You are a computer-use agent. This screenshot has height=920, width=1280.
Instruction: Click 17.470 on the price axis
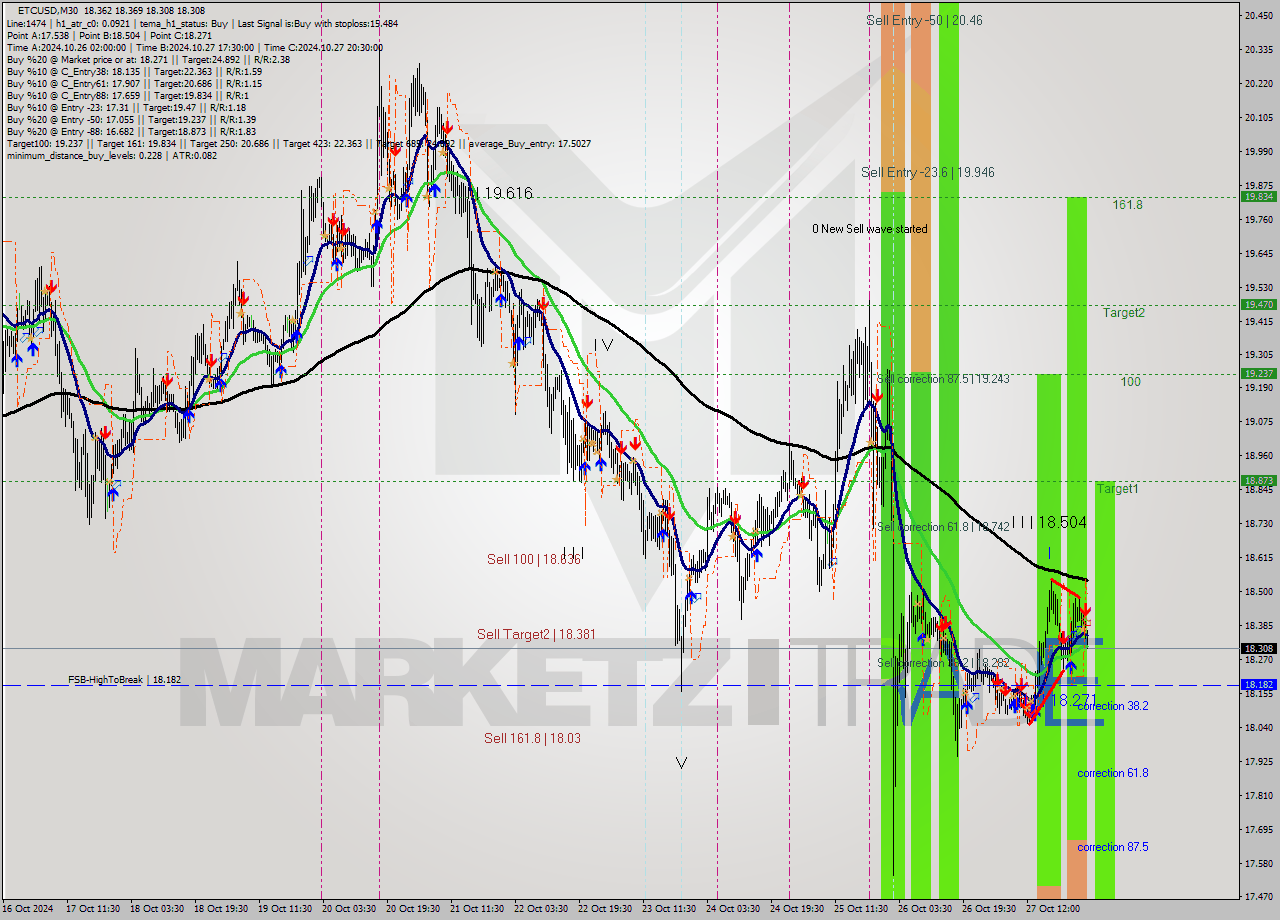(1258, 896)
